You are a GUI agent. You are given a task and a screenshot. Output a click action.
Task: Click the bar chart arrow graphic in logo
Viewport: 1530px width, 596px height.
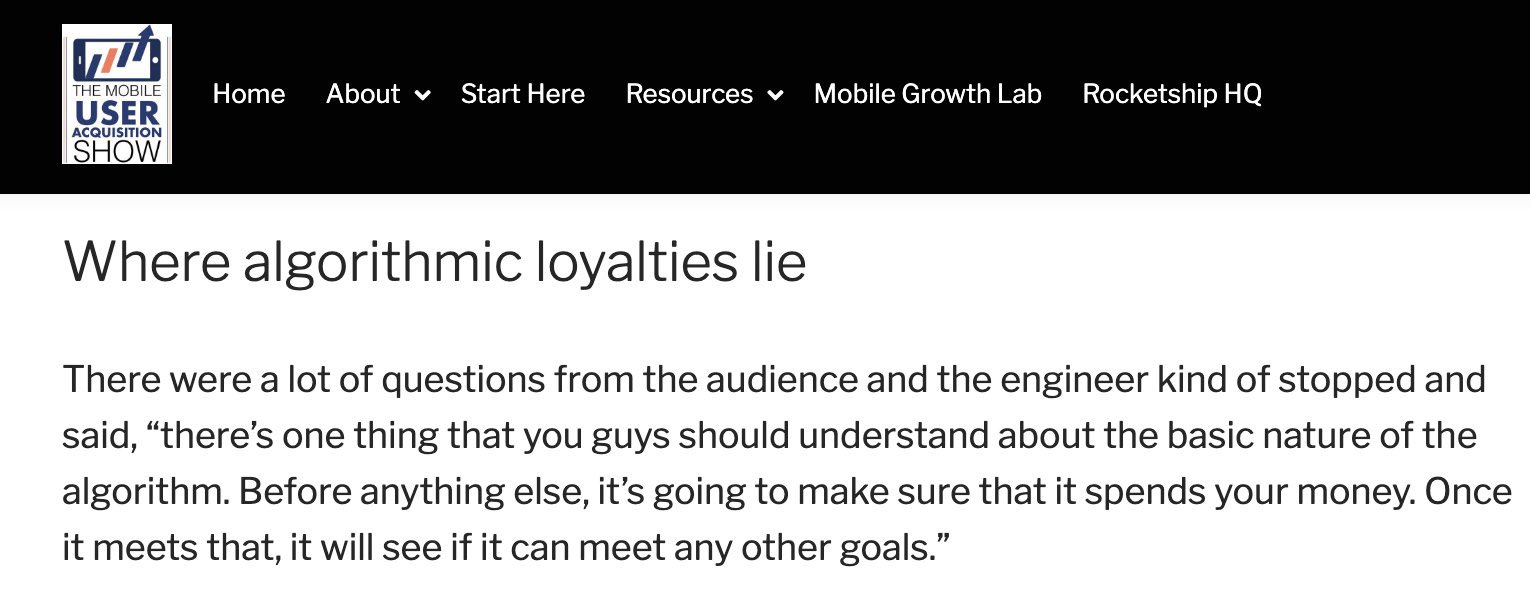(x=116, y=57)
